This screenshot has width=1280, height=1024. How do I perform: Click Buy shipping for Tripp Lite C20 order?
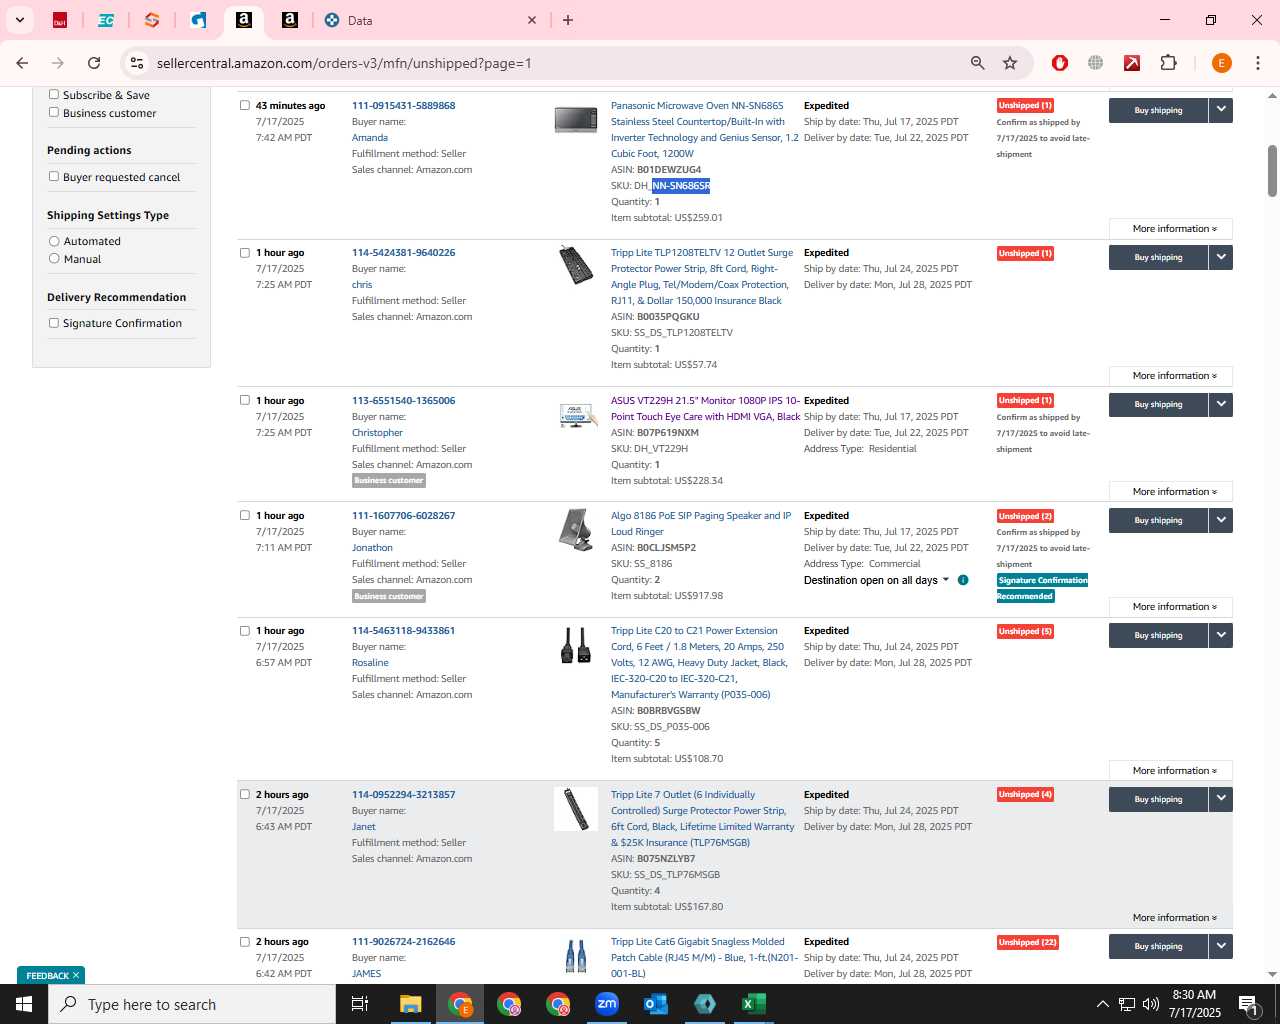click(1158, 635)
